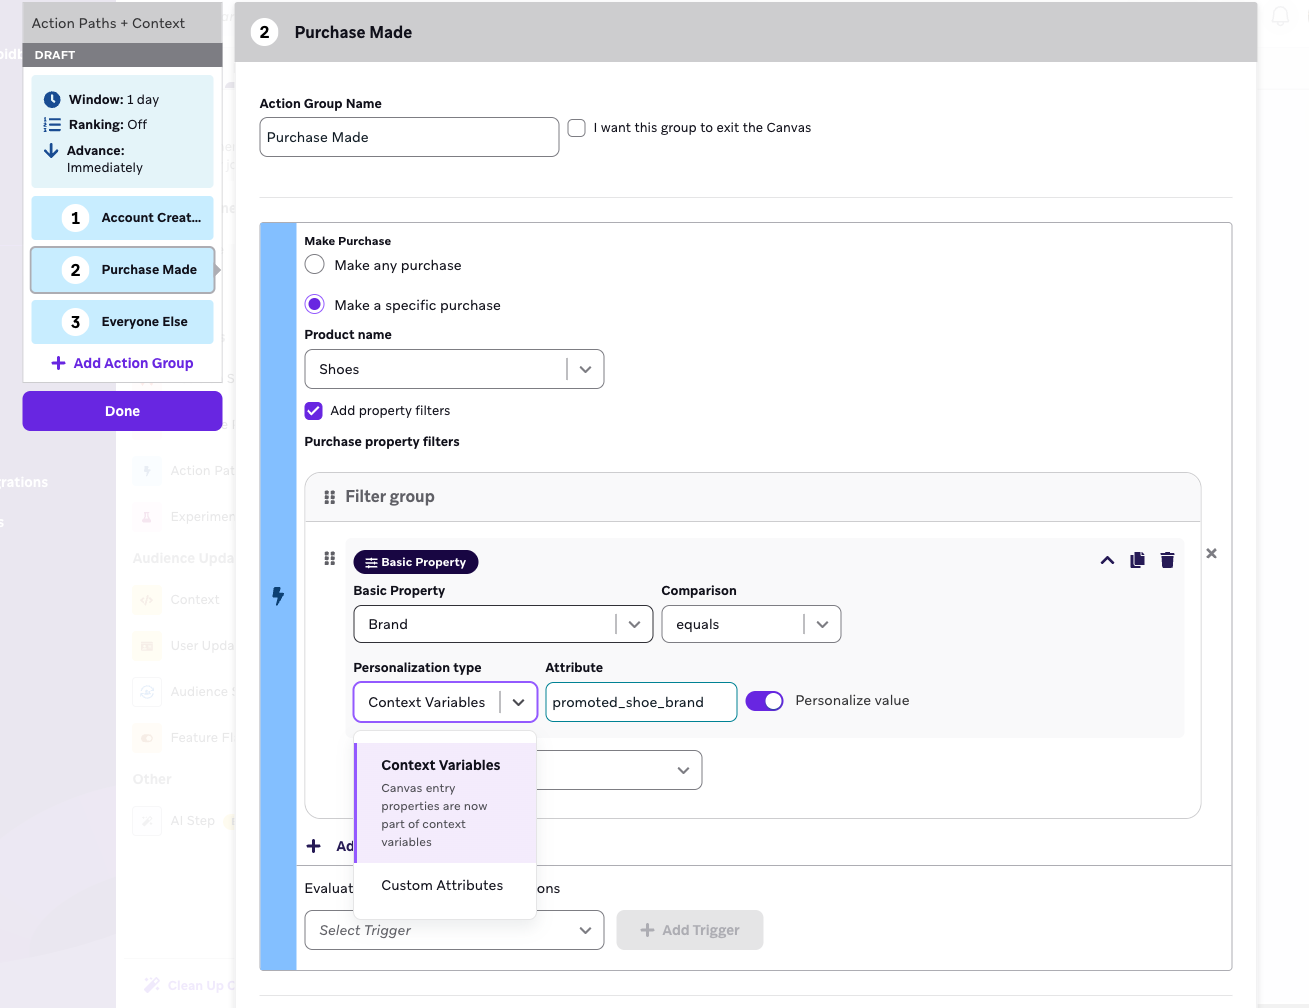Delete the Basic Property filter with the trash icon
Screen dimensions: 1309x1008
pyautogui.click(x=1167, y=560)
